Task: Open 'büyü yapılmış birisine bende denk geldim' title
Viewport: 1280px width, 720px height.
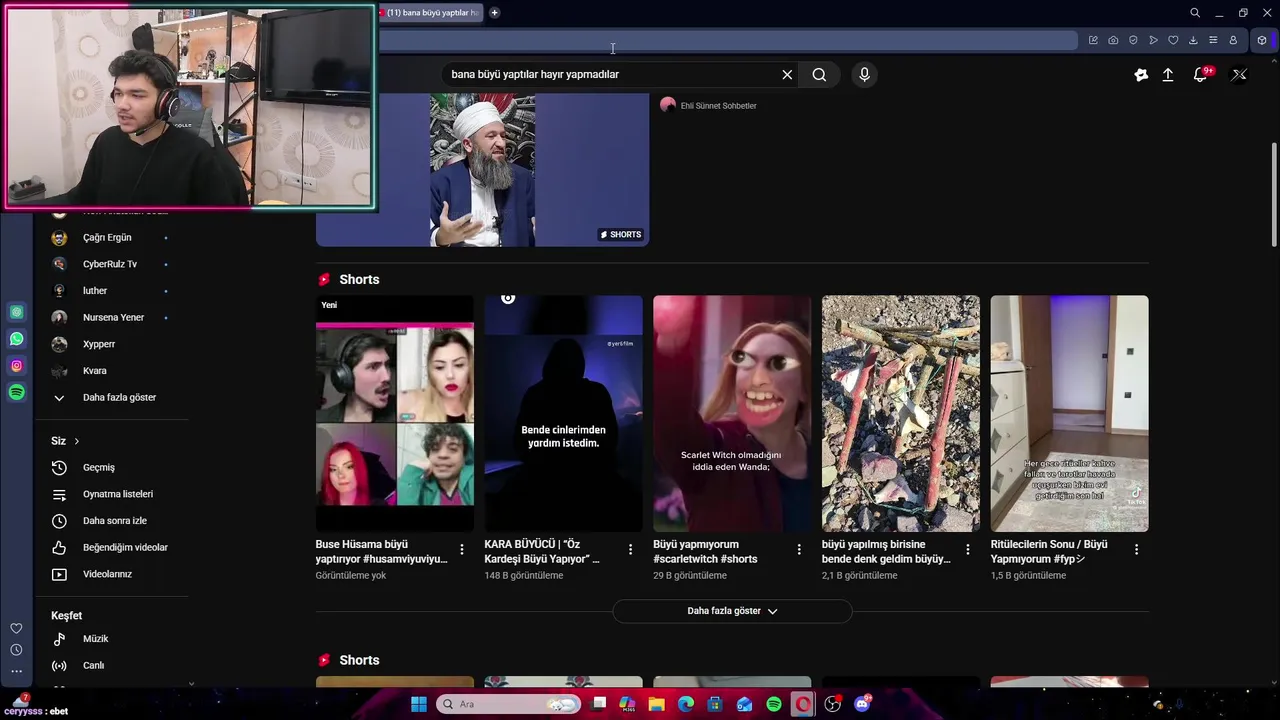Action: coord(886,552)
